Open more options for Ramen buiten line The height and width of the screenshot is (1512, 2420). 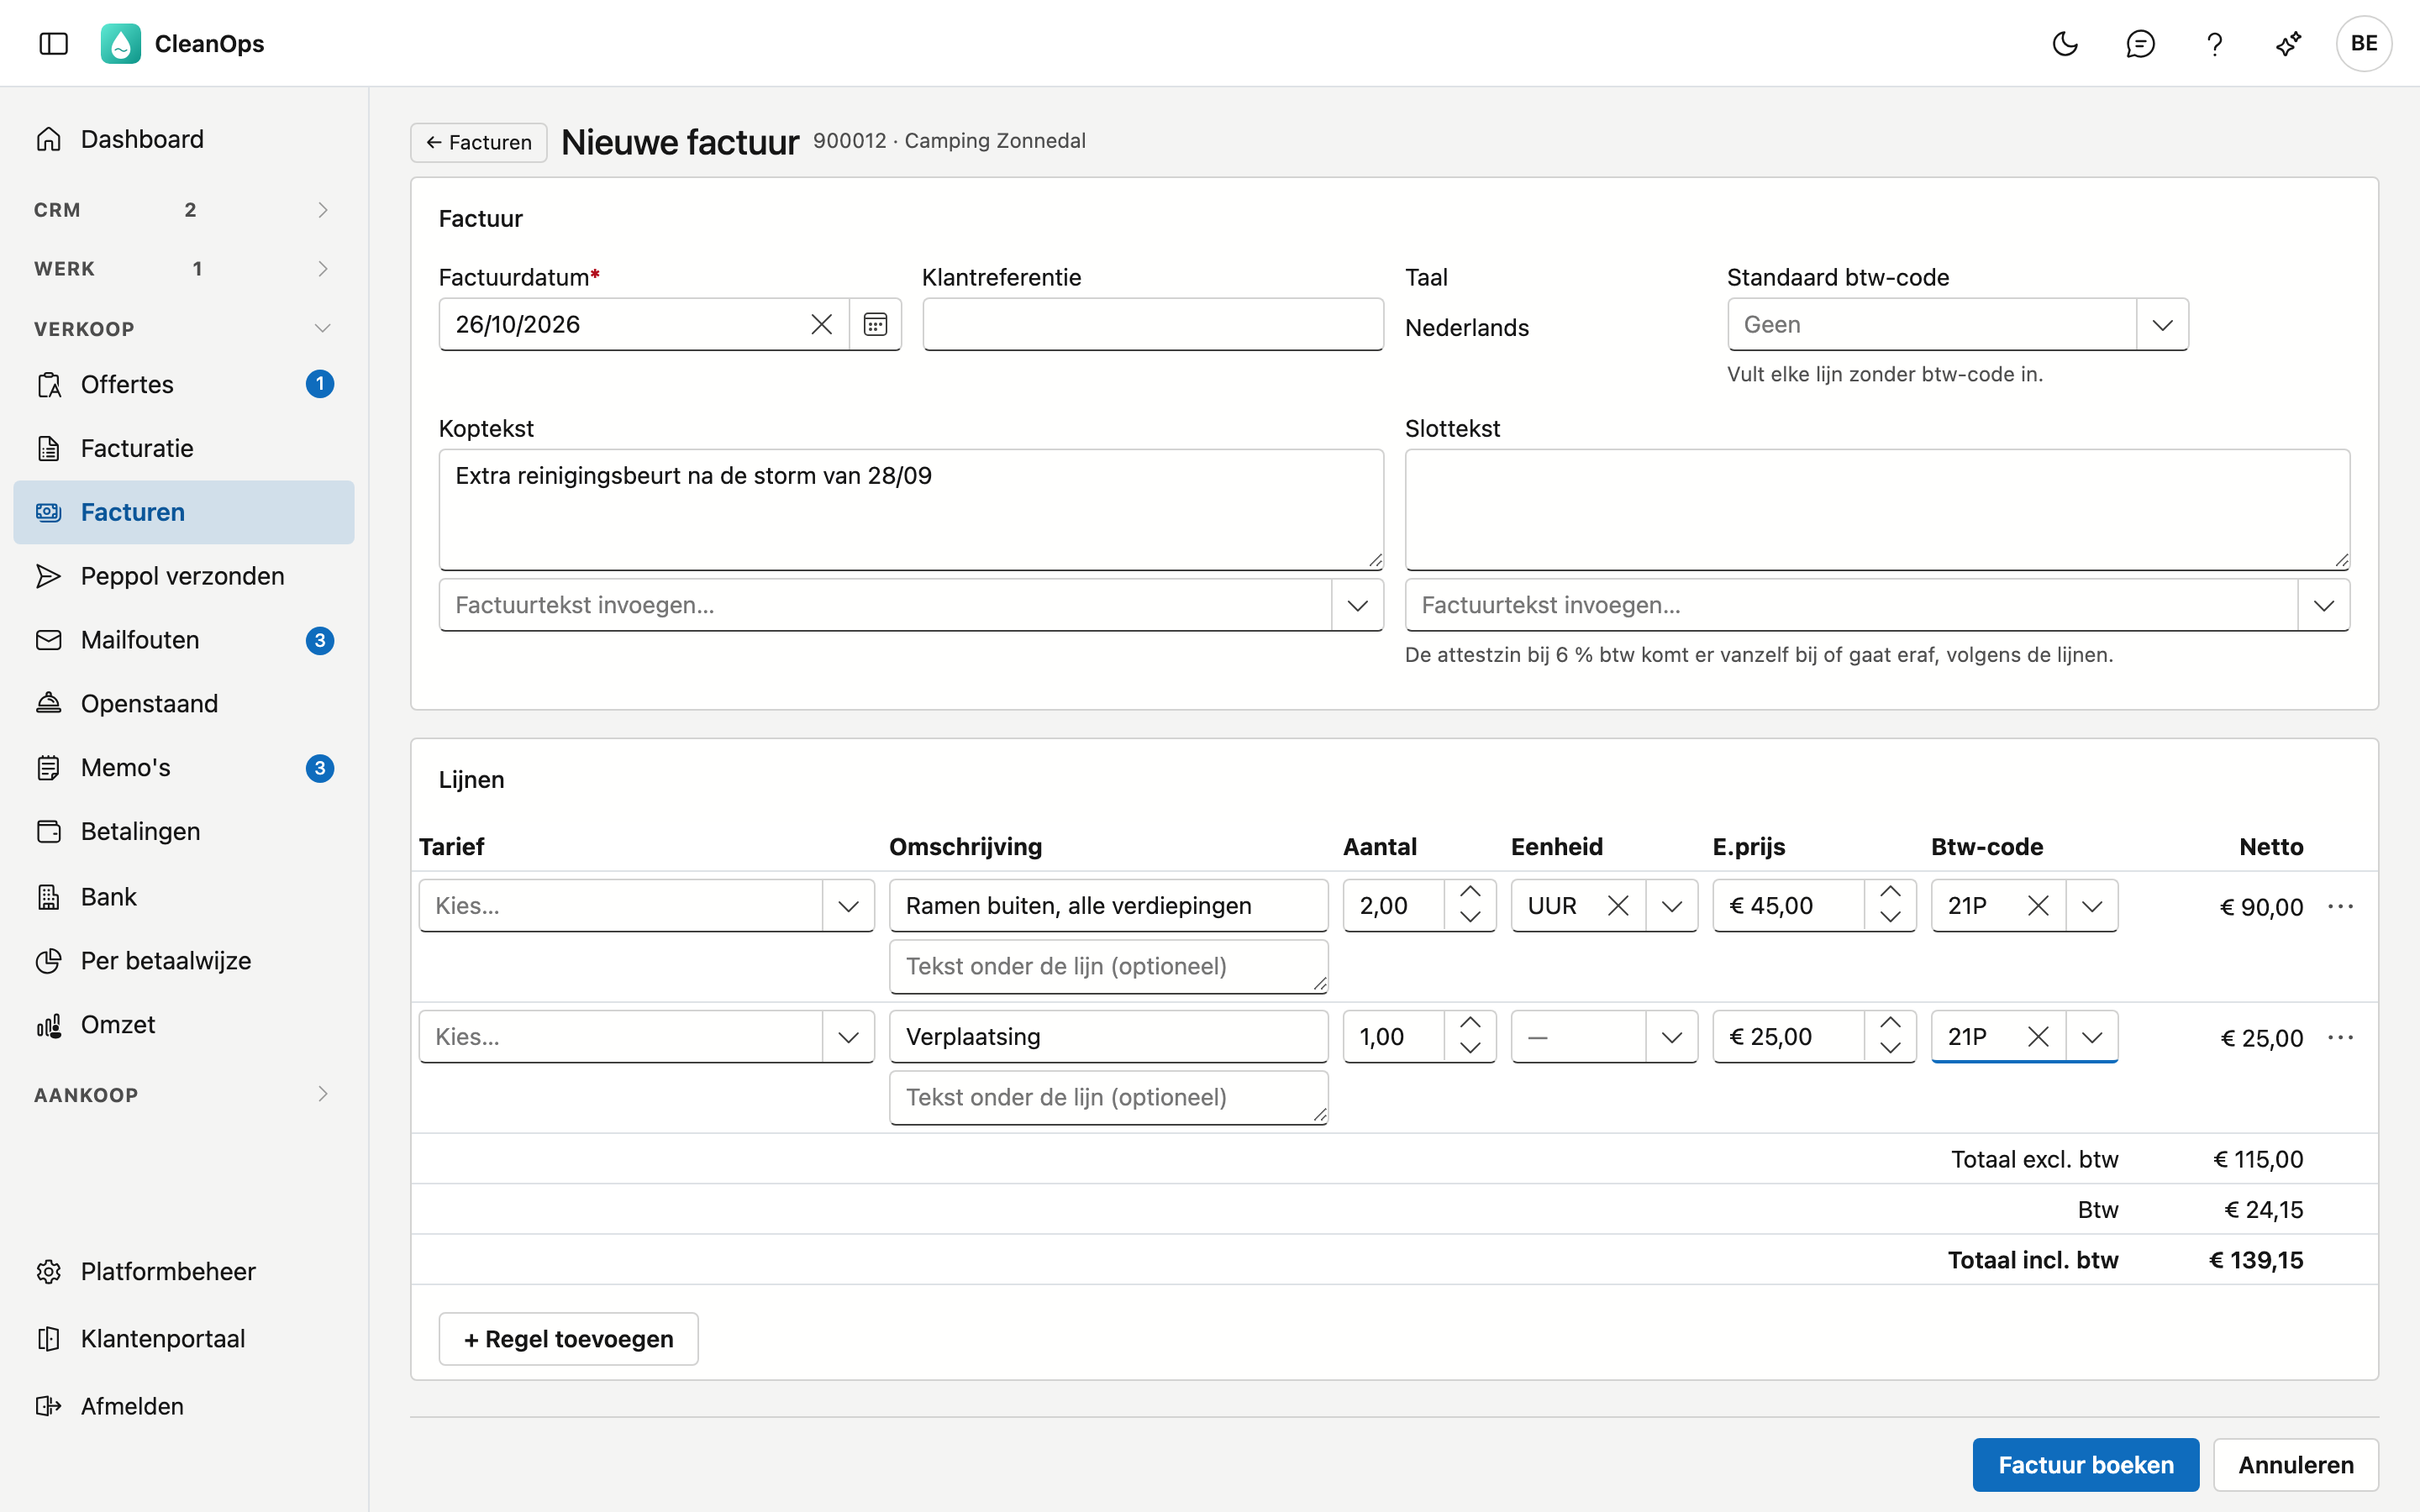(x=2340, y=906)
